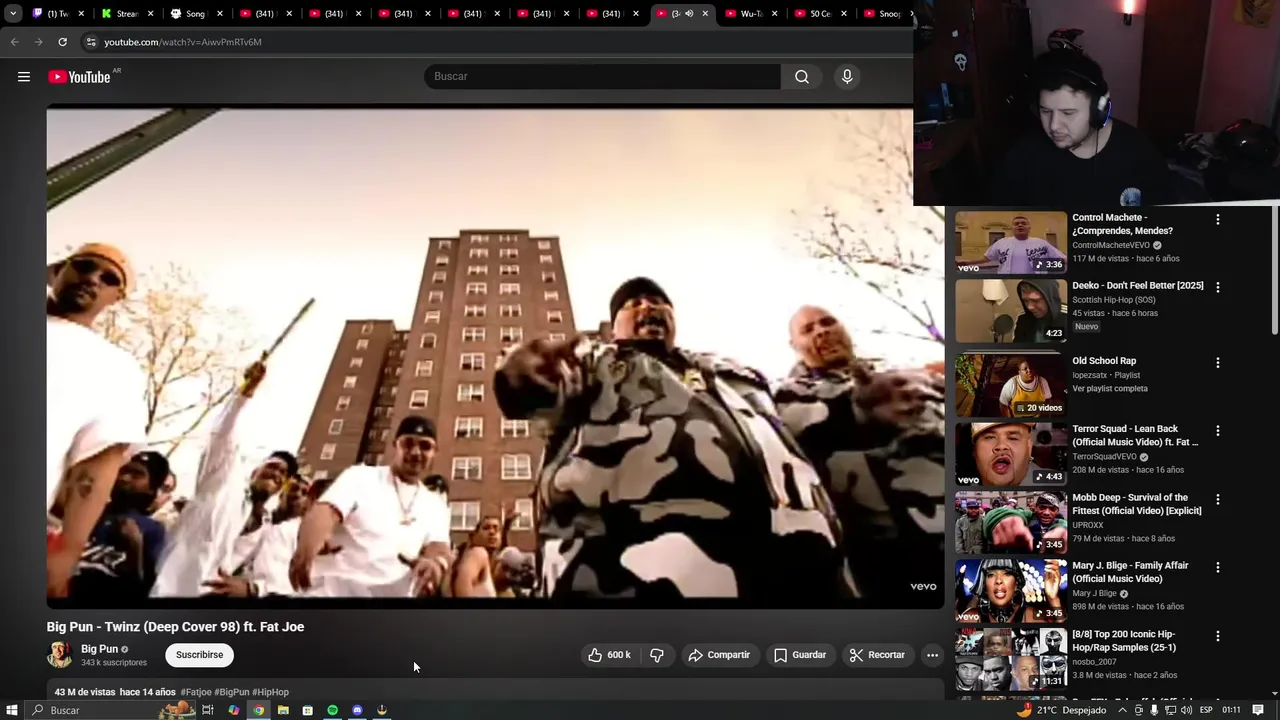
Task: View site information icon in address bar
Action: (x=91, y=42)
